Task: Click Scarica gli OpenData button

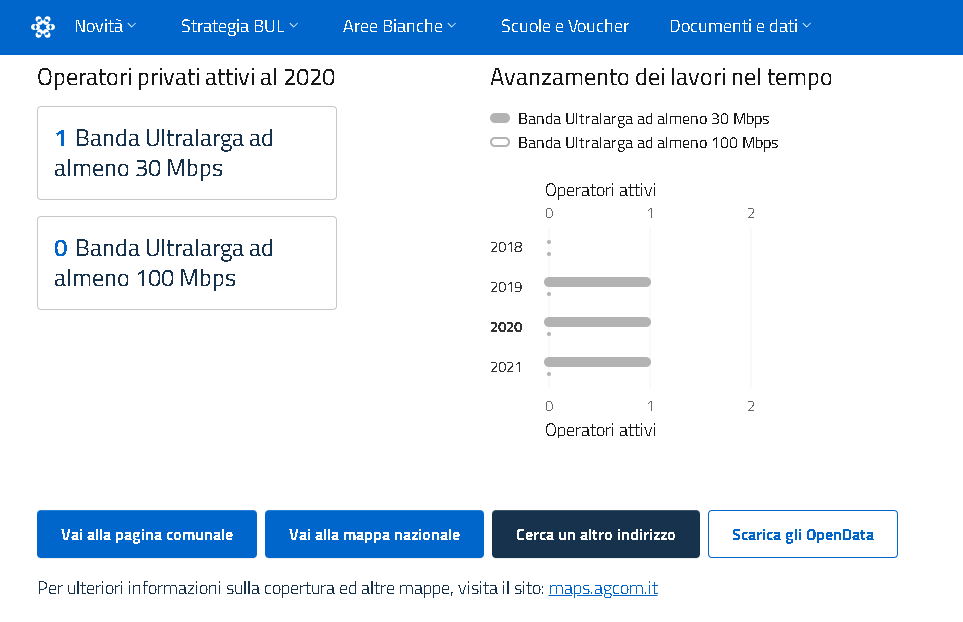Action: coord(802,534)
